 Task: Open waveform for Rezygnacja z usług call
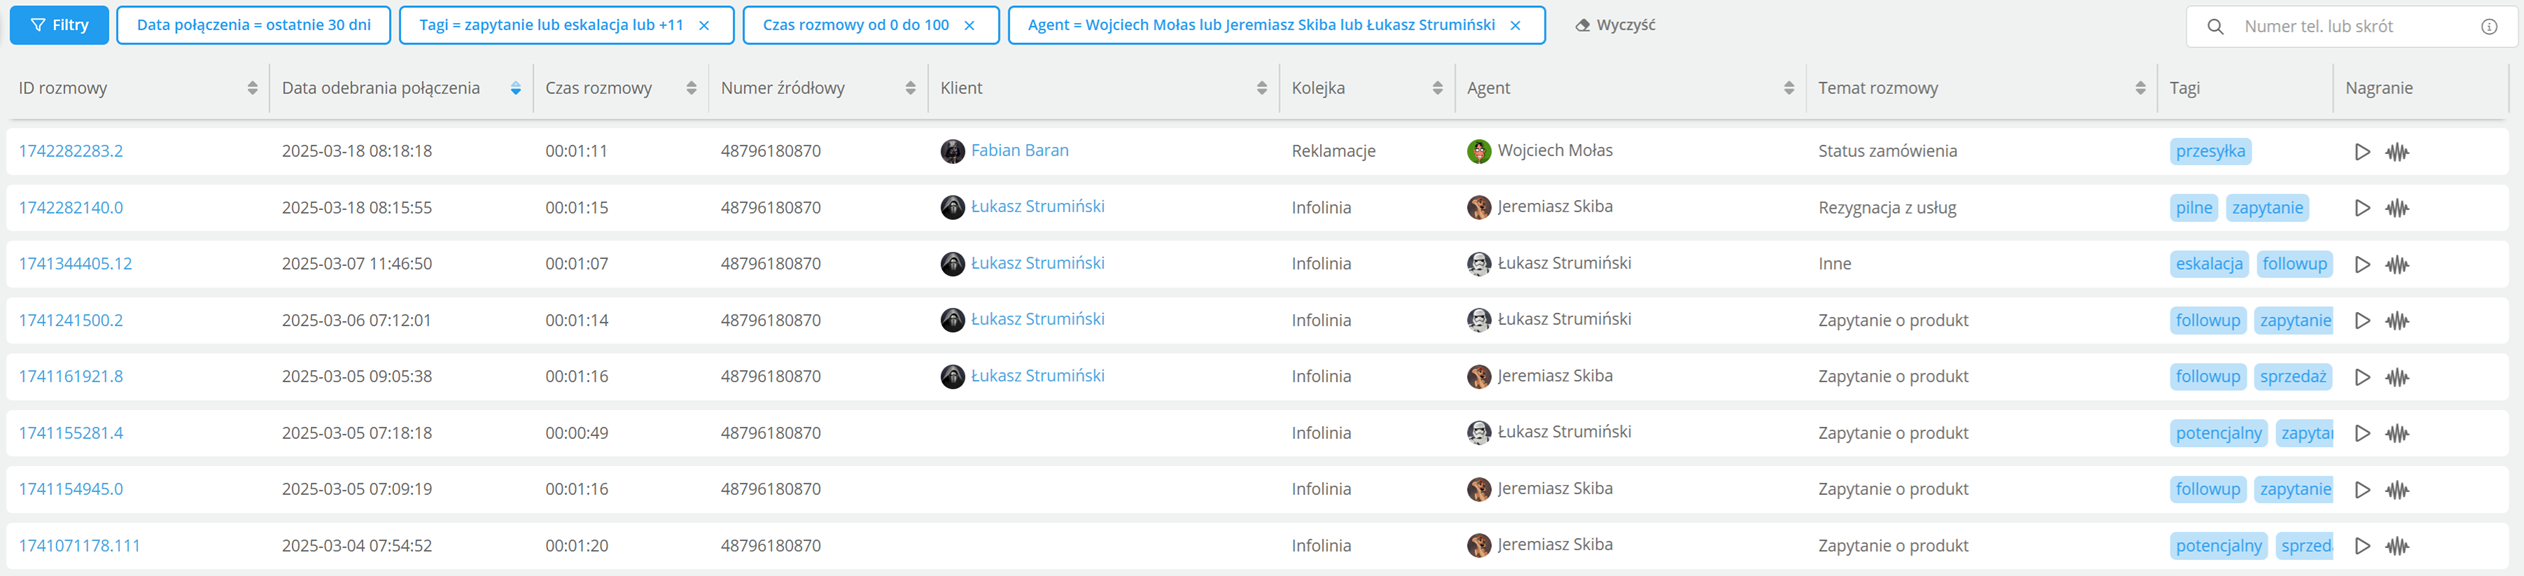2397,208
